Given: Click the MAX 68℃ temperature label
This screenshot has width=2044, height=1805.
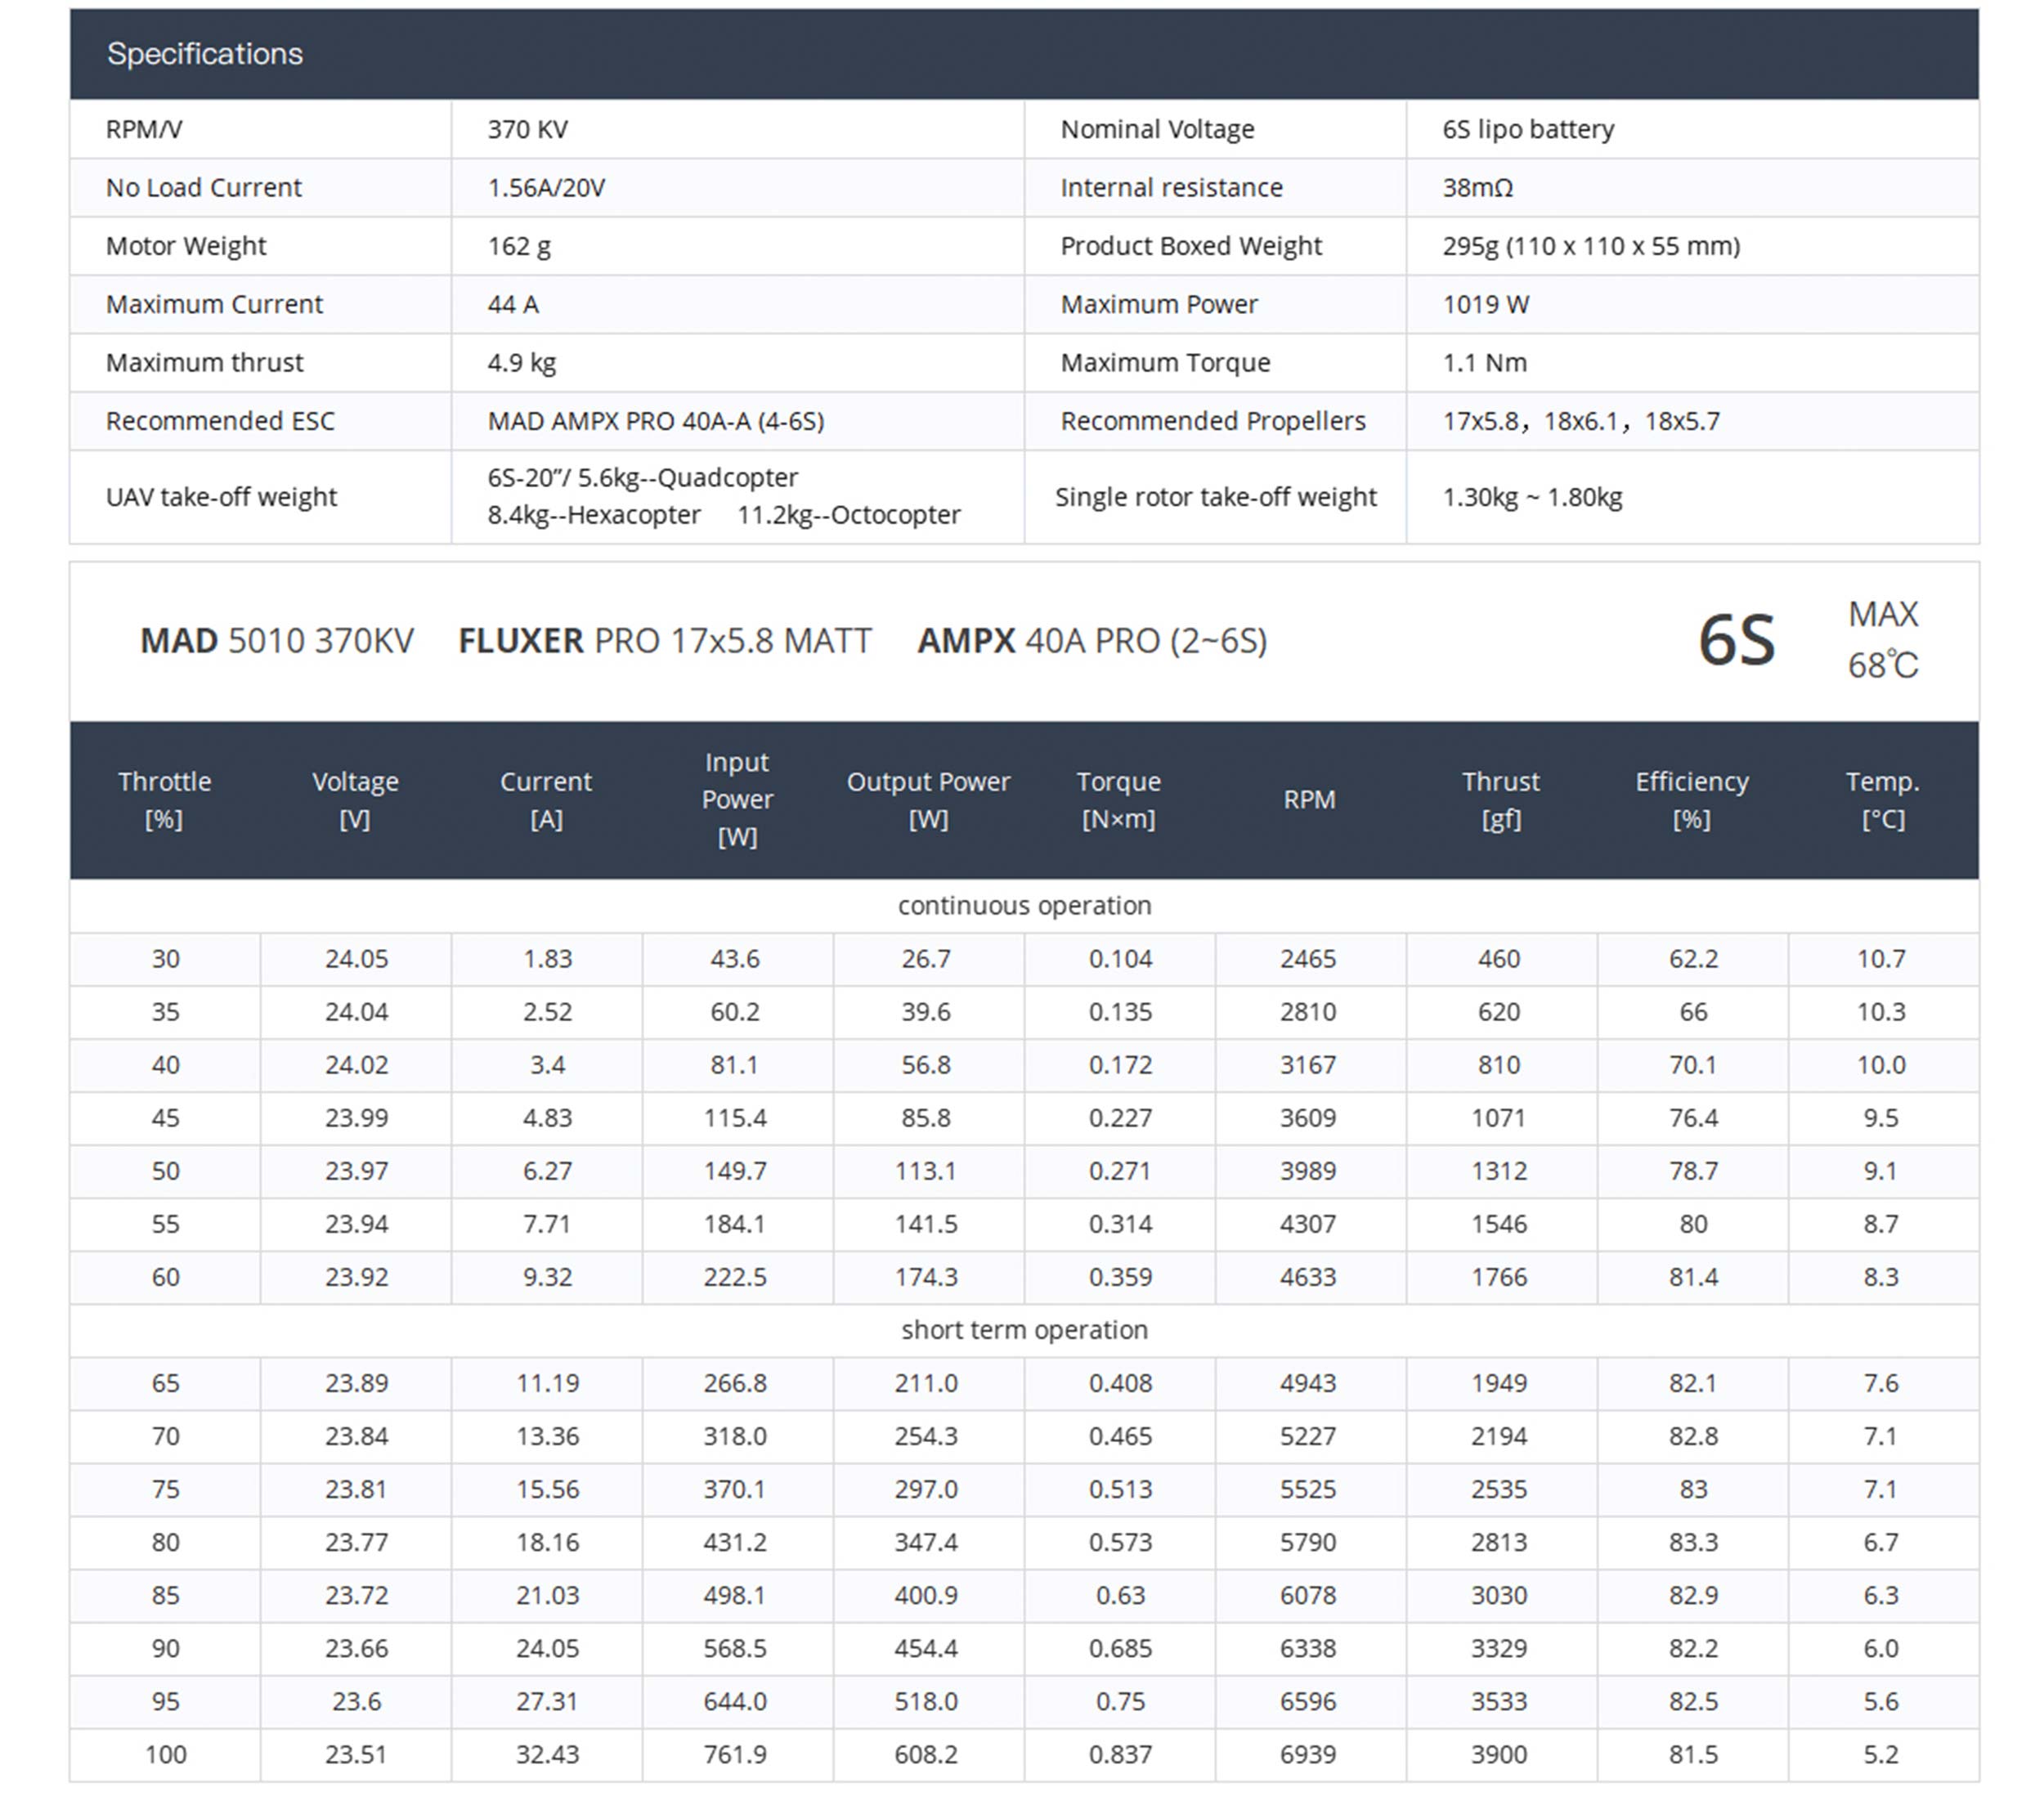Looking at the screenshot, I should click(x=1882, y=640).
